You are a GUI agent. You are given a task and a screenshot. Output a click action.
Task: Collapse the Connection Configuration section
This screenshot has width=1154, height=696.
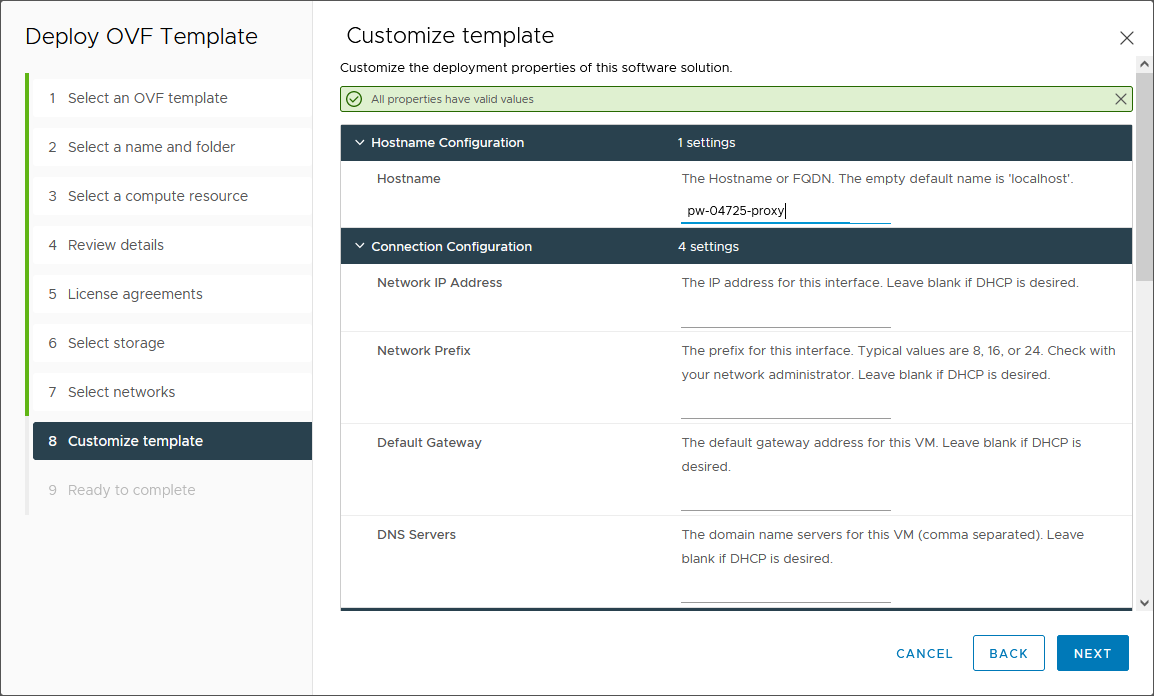(360, 247)
